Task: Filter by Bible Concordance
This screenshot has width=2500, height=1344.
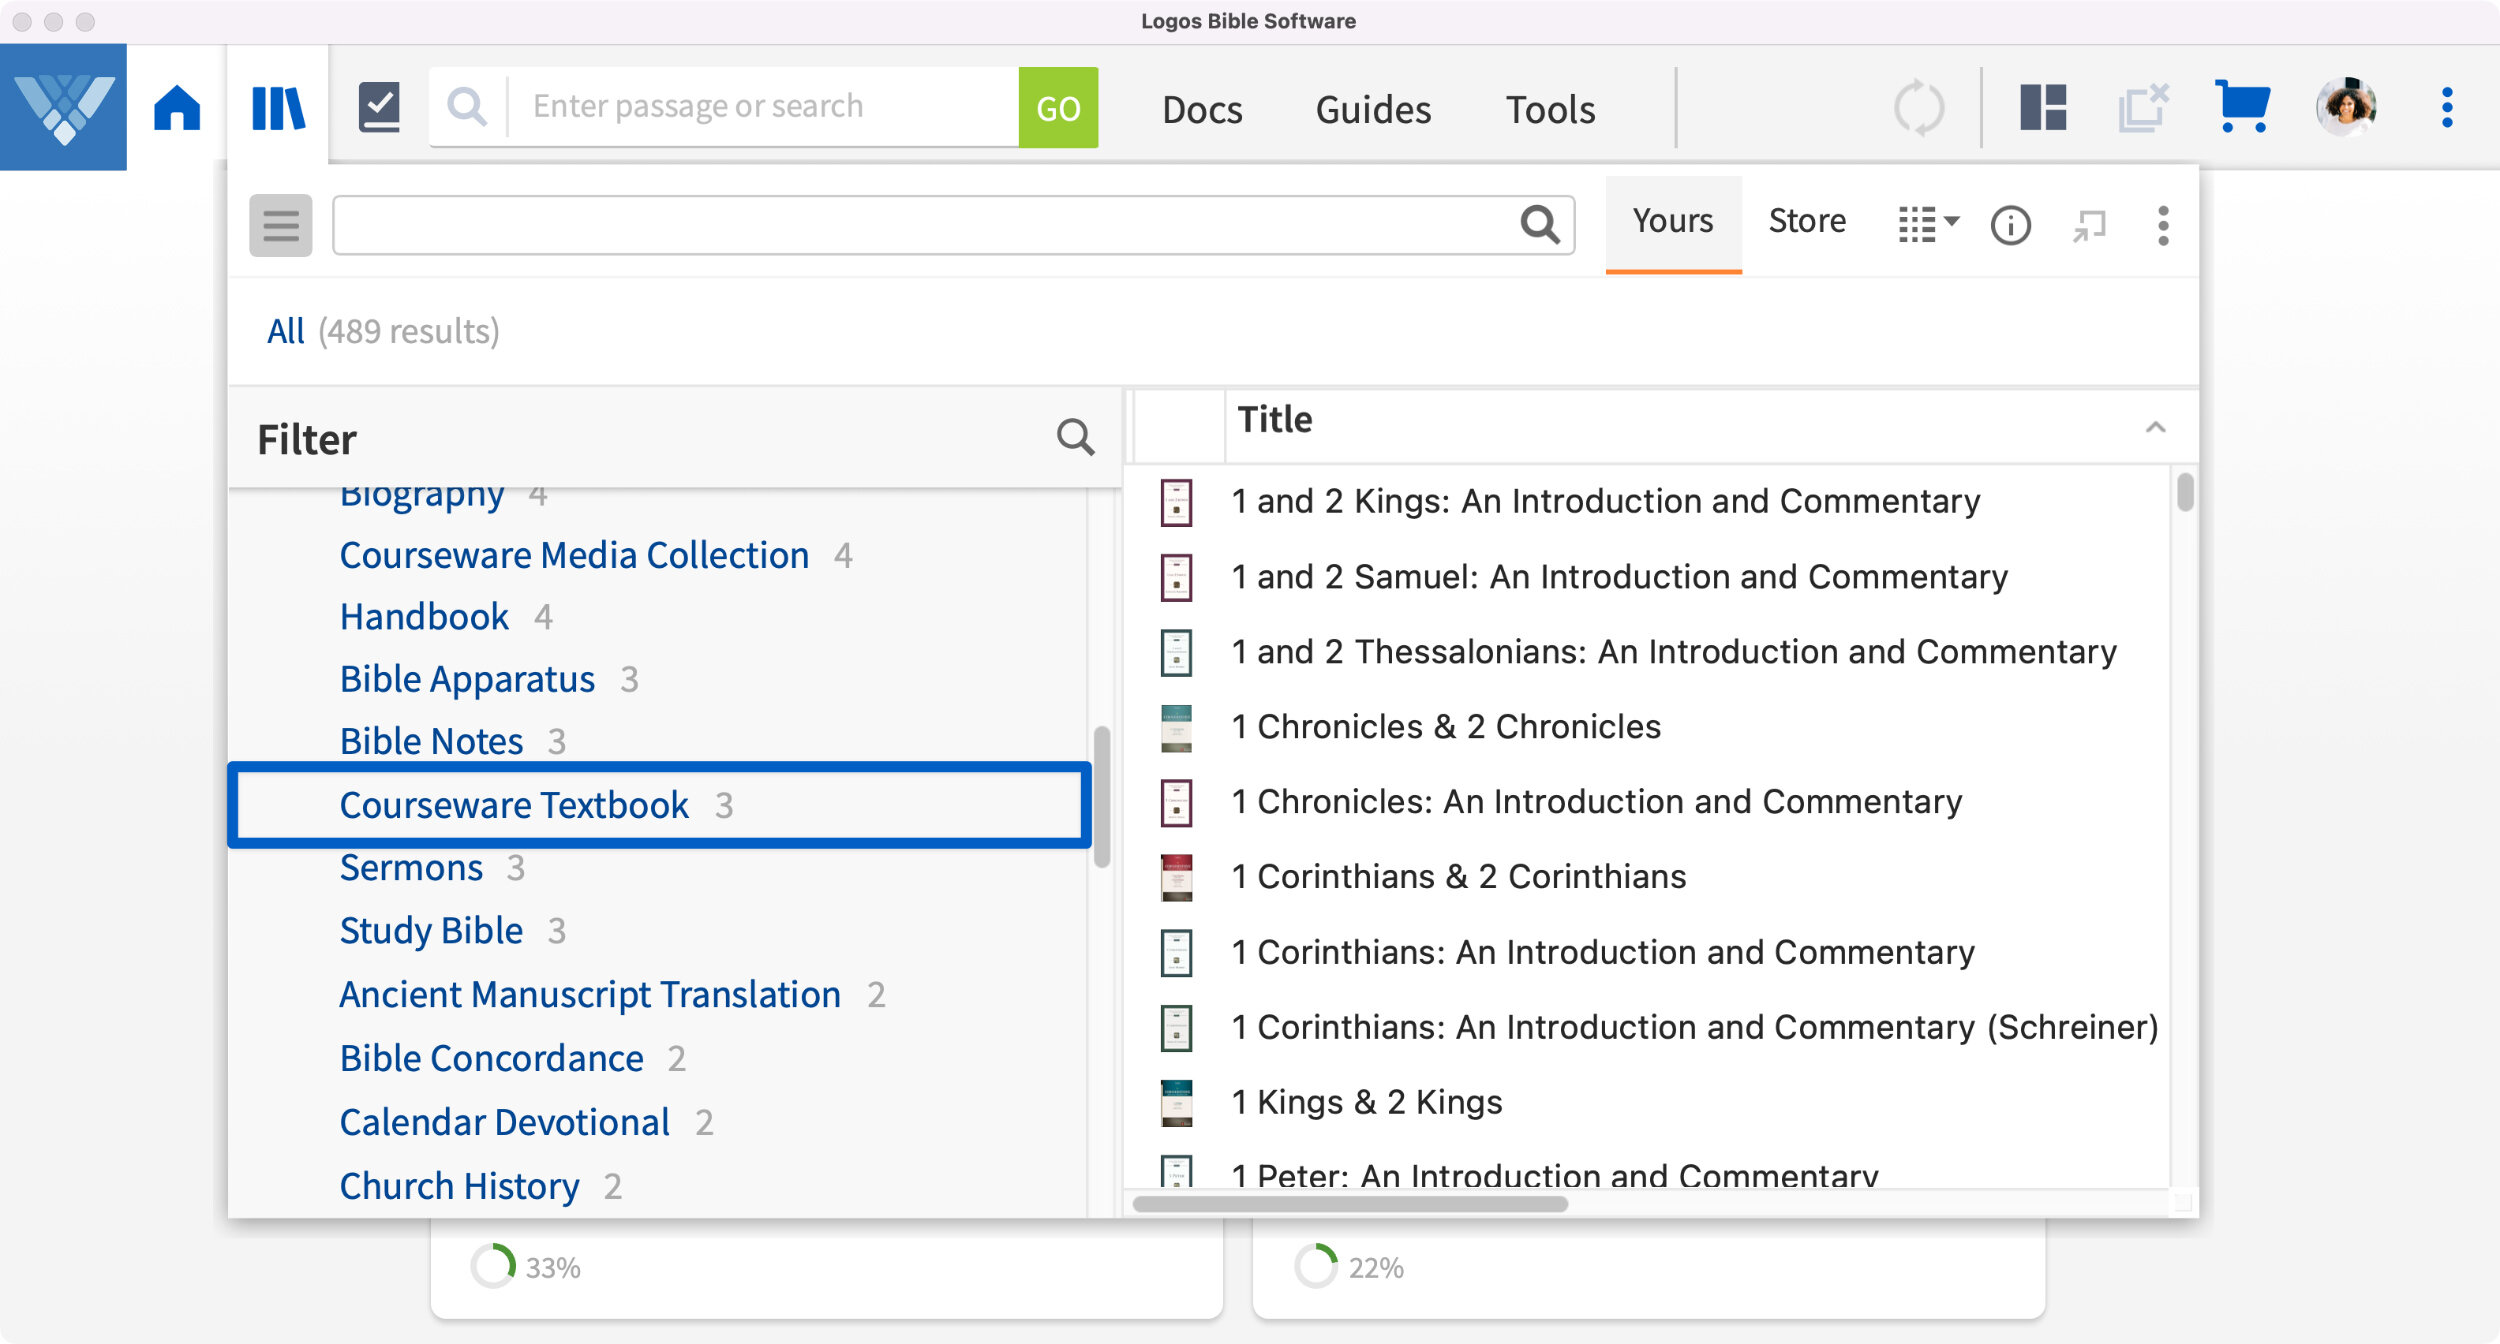Action: [x=491, y=1059]
